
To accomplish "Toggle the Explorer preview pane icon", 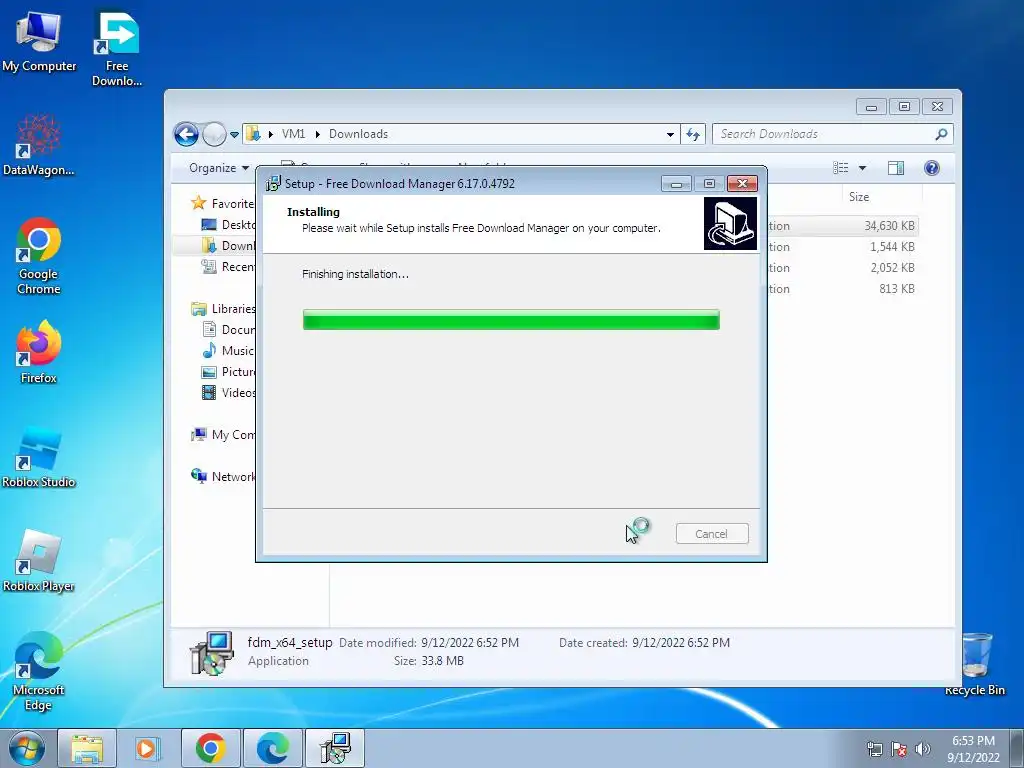I will click(x=896, y=168).
